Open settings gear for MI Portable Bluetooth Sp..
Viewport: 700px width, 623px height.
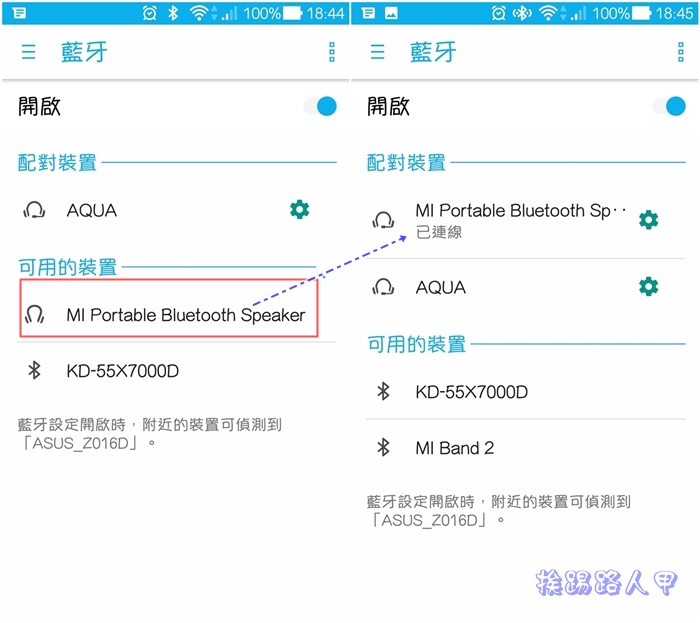649,220
